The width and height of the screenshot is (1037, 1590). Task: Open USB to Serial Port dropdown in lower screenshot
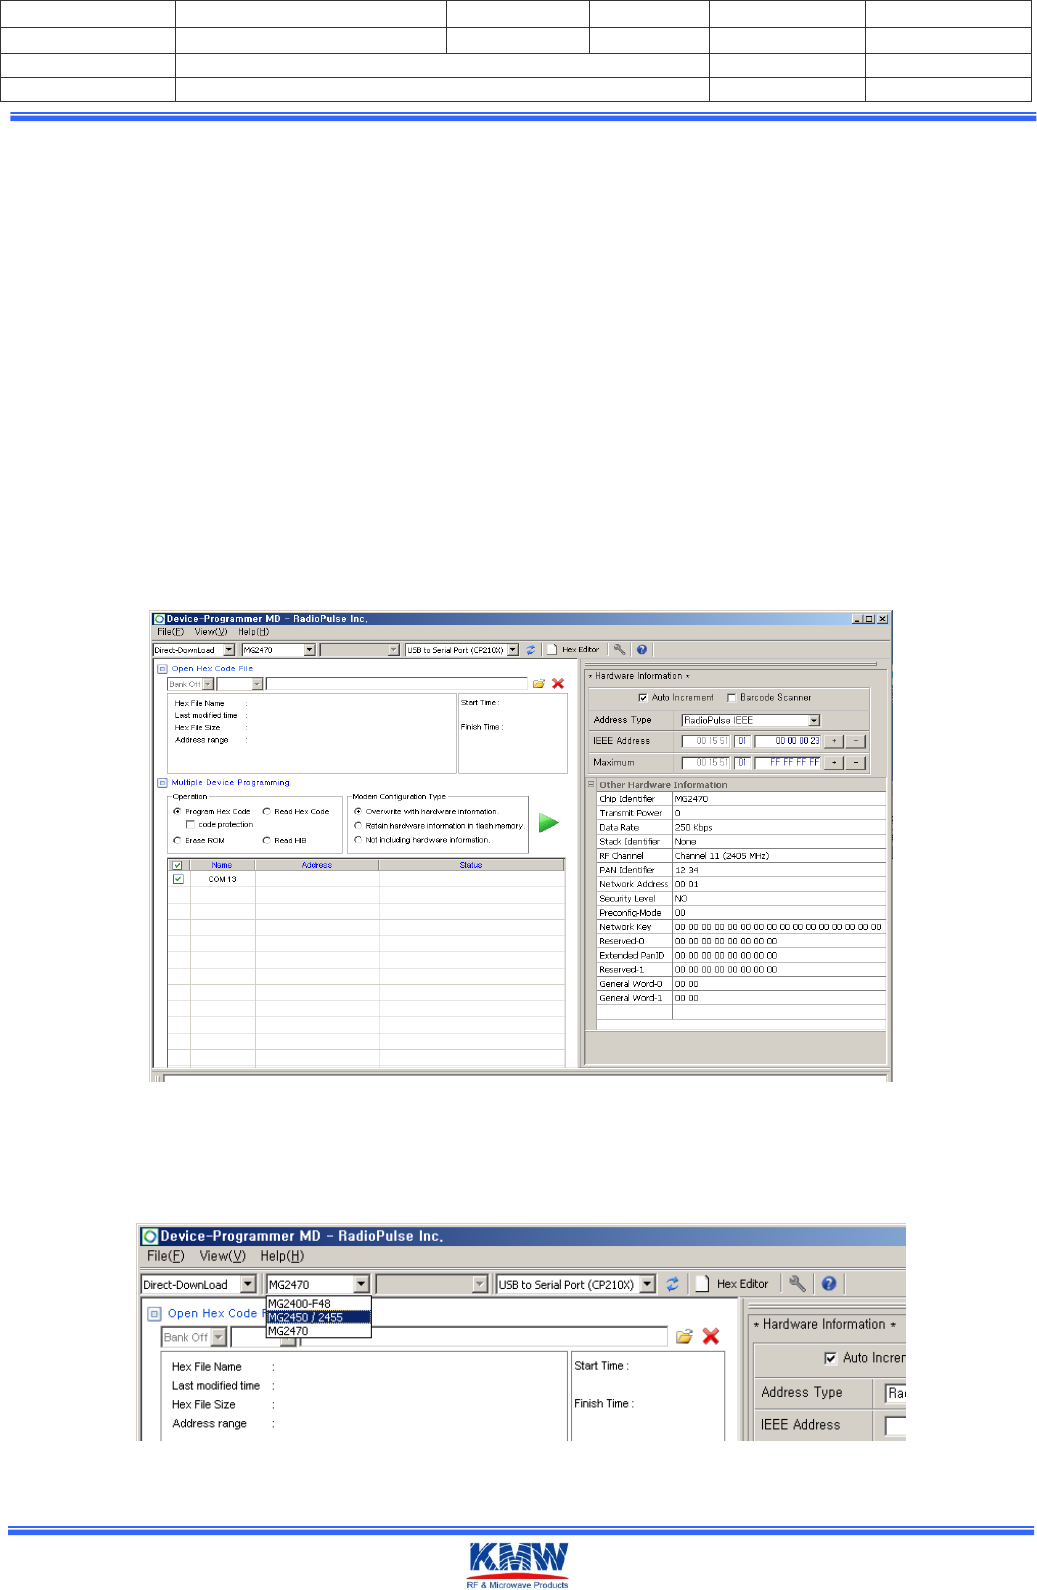(x=647, y=1284)
